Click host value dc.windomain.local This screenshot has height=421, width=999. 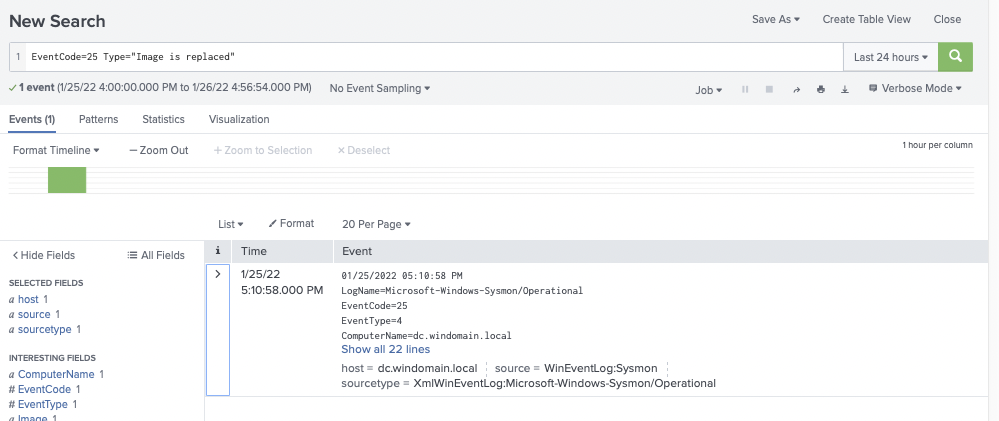[427, 368]
